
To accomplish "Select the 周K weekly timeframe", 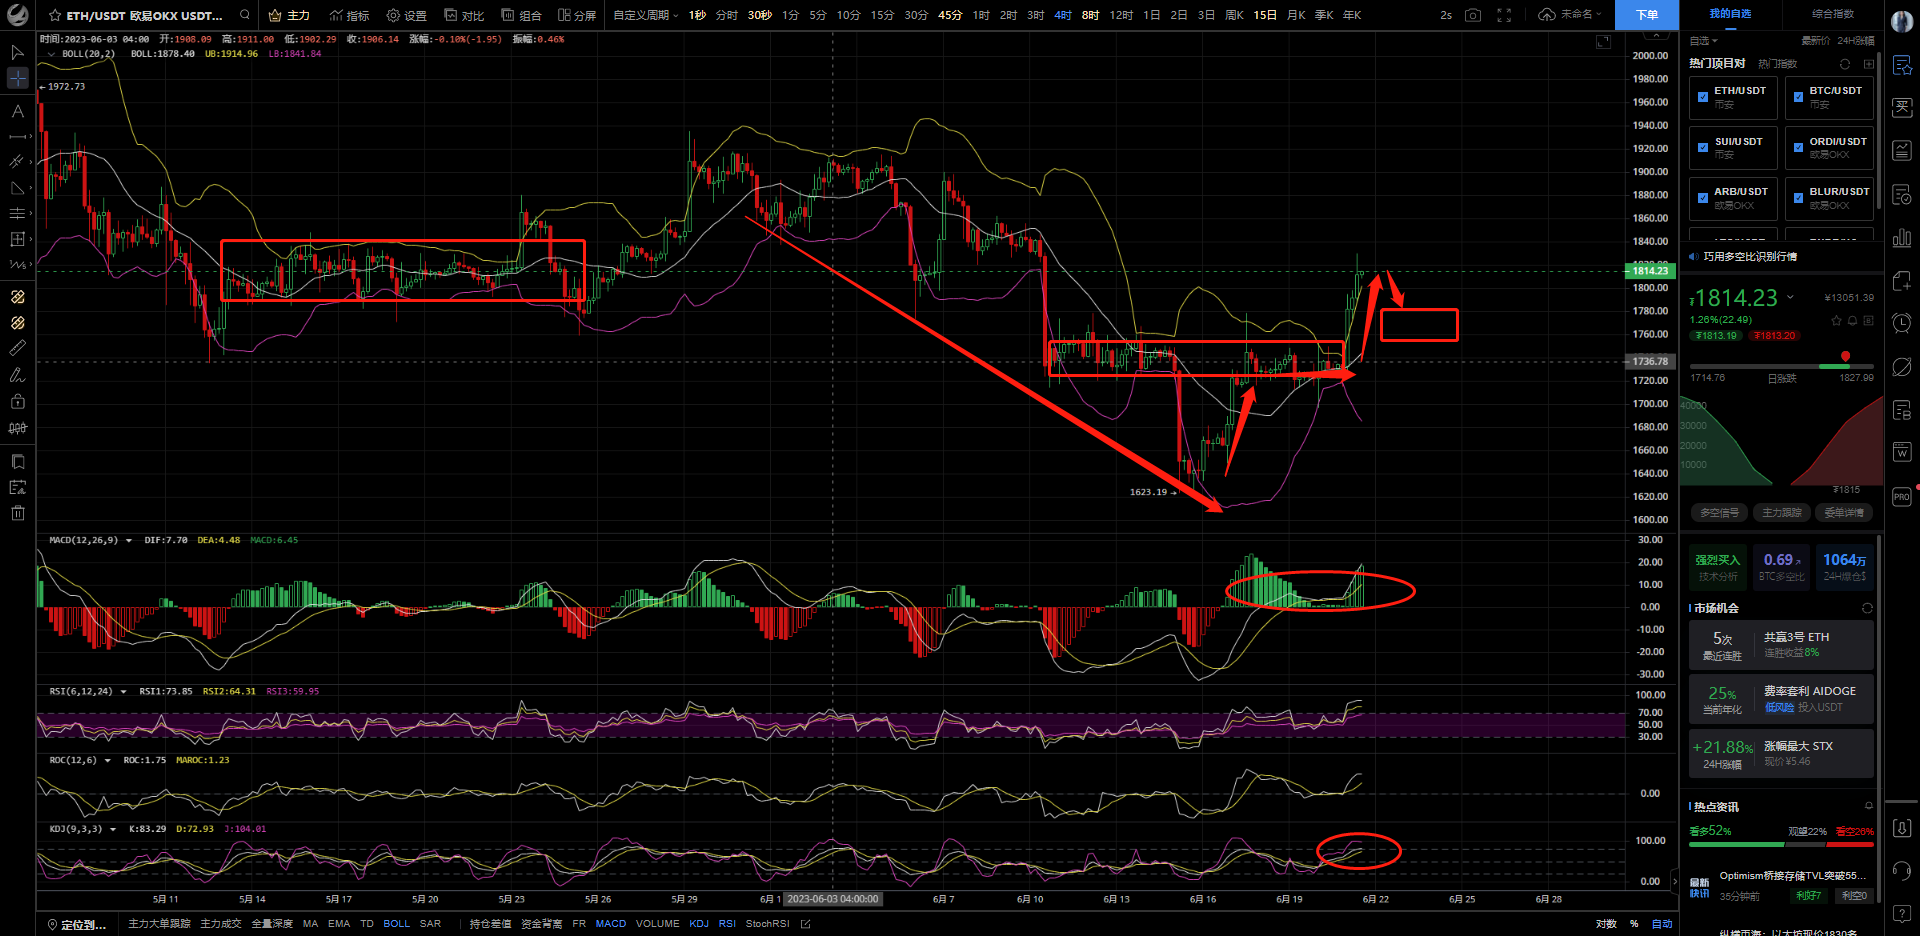I will (1235, 15).
